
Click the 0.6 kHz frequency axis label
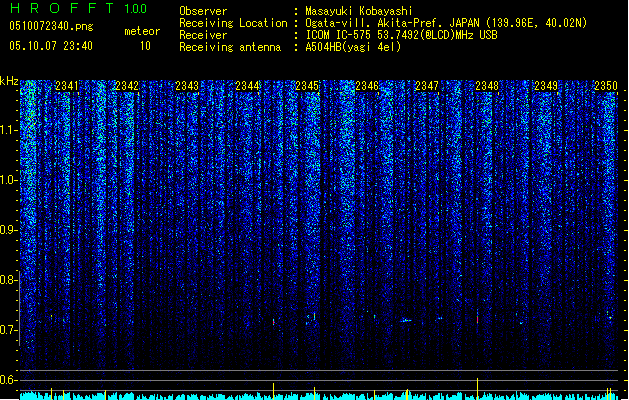tap(9, 380)
